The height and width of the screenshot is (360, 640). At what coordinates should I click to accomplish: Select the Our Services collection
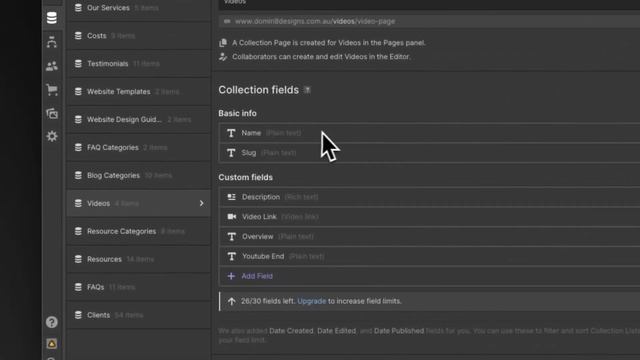click(x=138, y=8)
